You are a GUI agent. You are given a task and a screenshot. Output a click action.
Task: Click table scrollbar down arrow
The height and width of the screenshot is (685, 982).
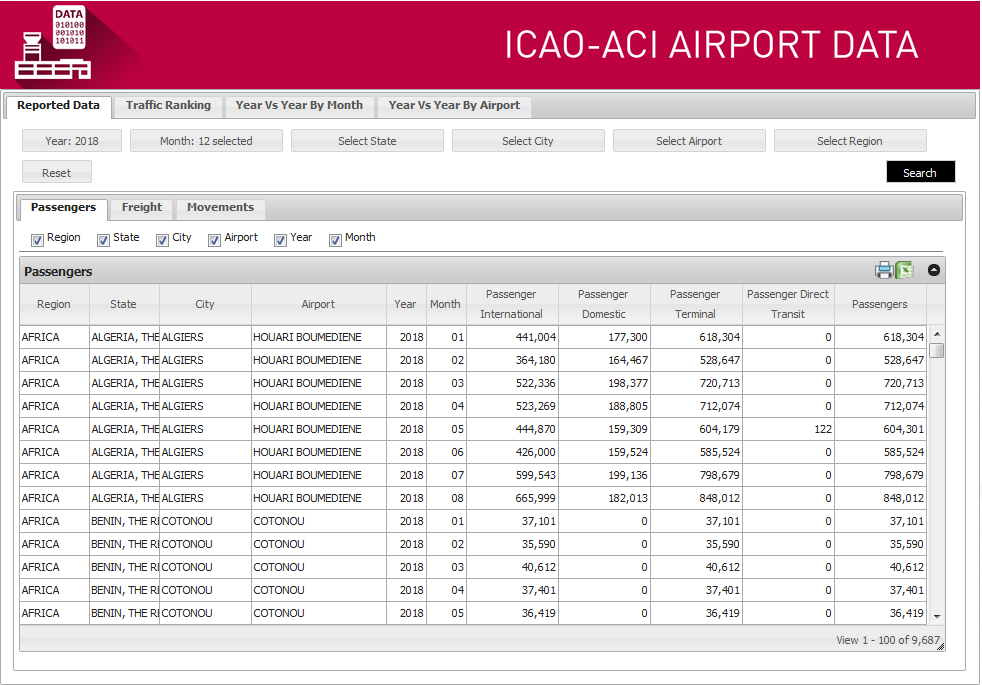point(937,616)
